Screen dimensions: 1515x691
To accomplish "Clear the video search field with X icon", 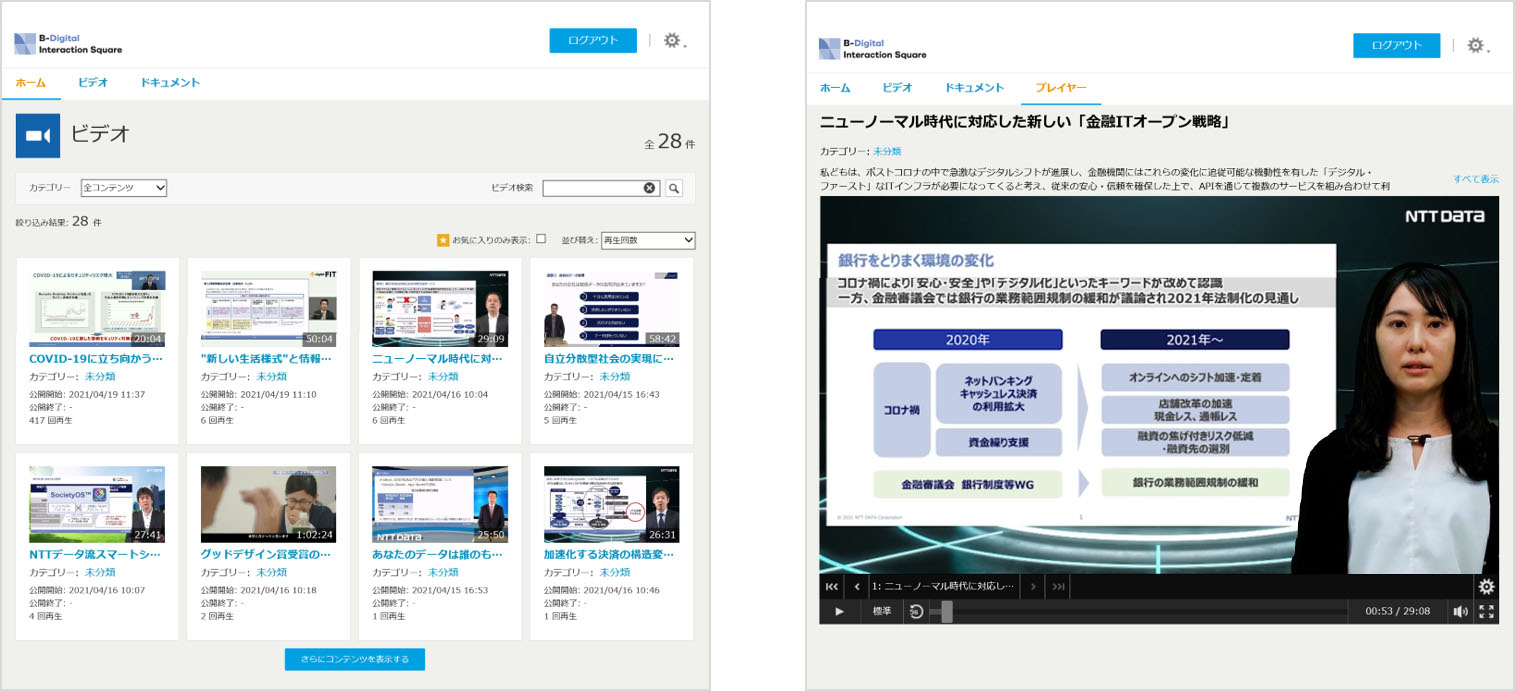I will click(x=649, y=188).
